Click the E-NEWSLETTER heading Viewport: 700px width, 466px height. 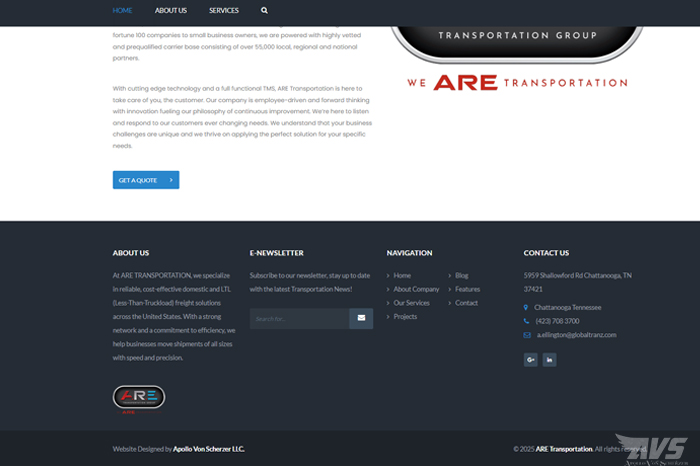click(x=276, y=253)
